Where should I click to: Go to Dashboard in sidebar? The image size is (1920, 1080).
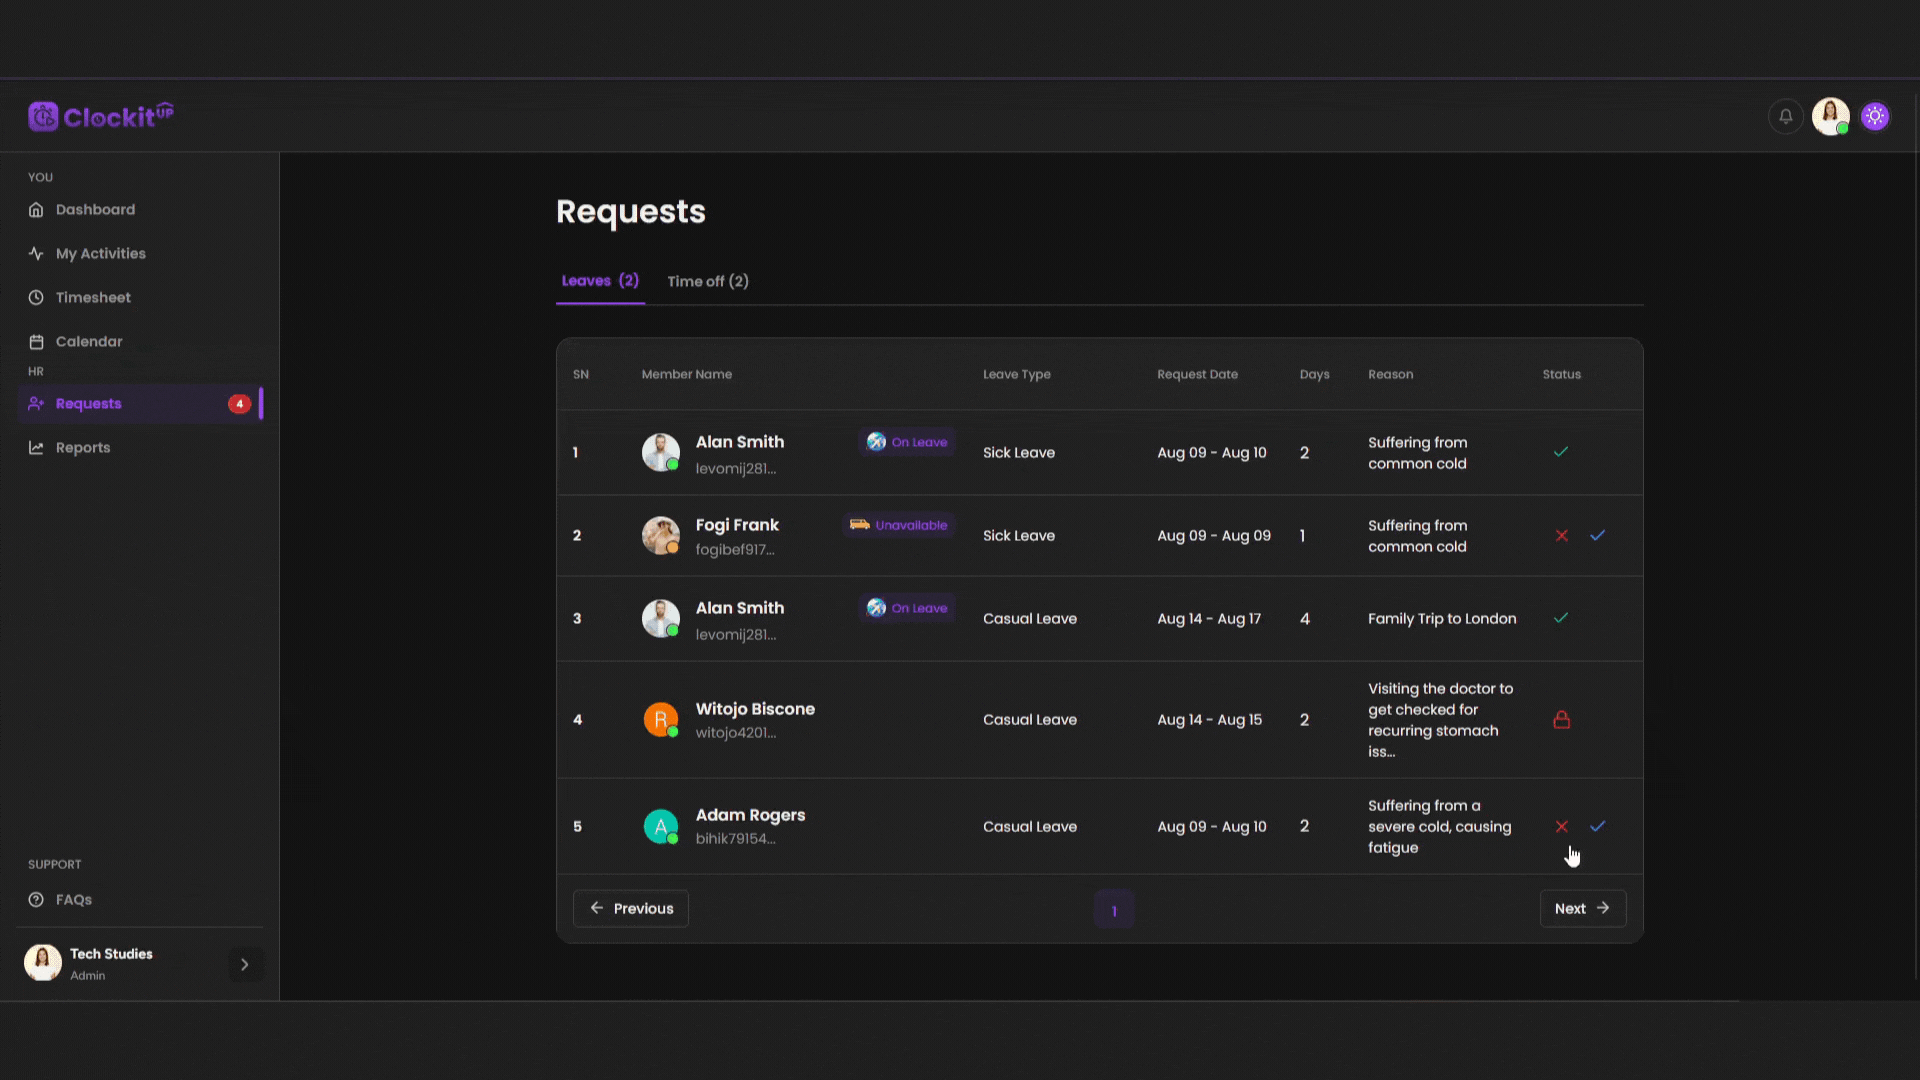pos(140,209)
